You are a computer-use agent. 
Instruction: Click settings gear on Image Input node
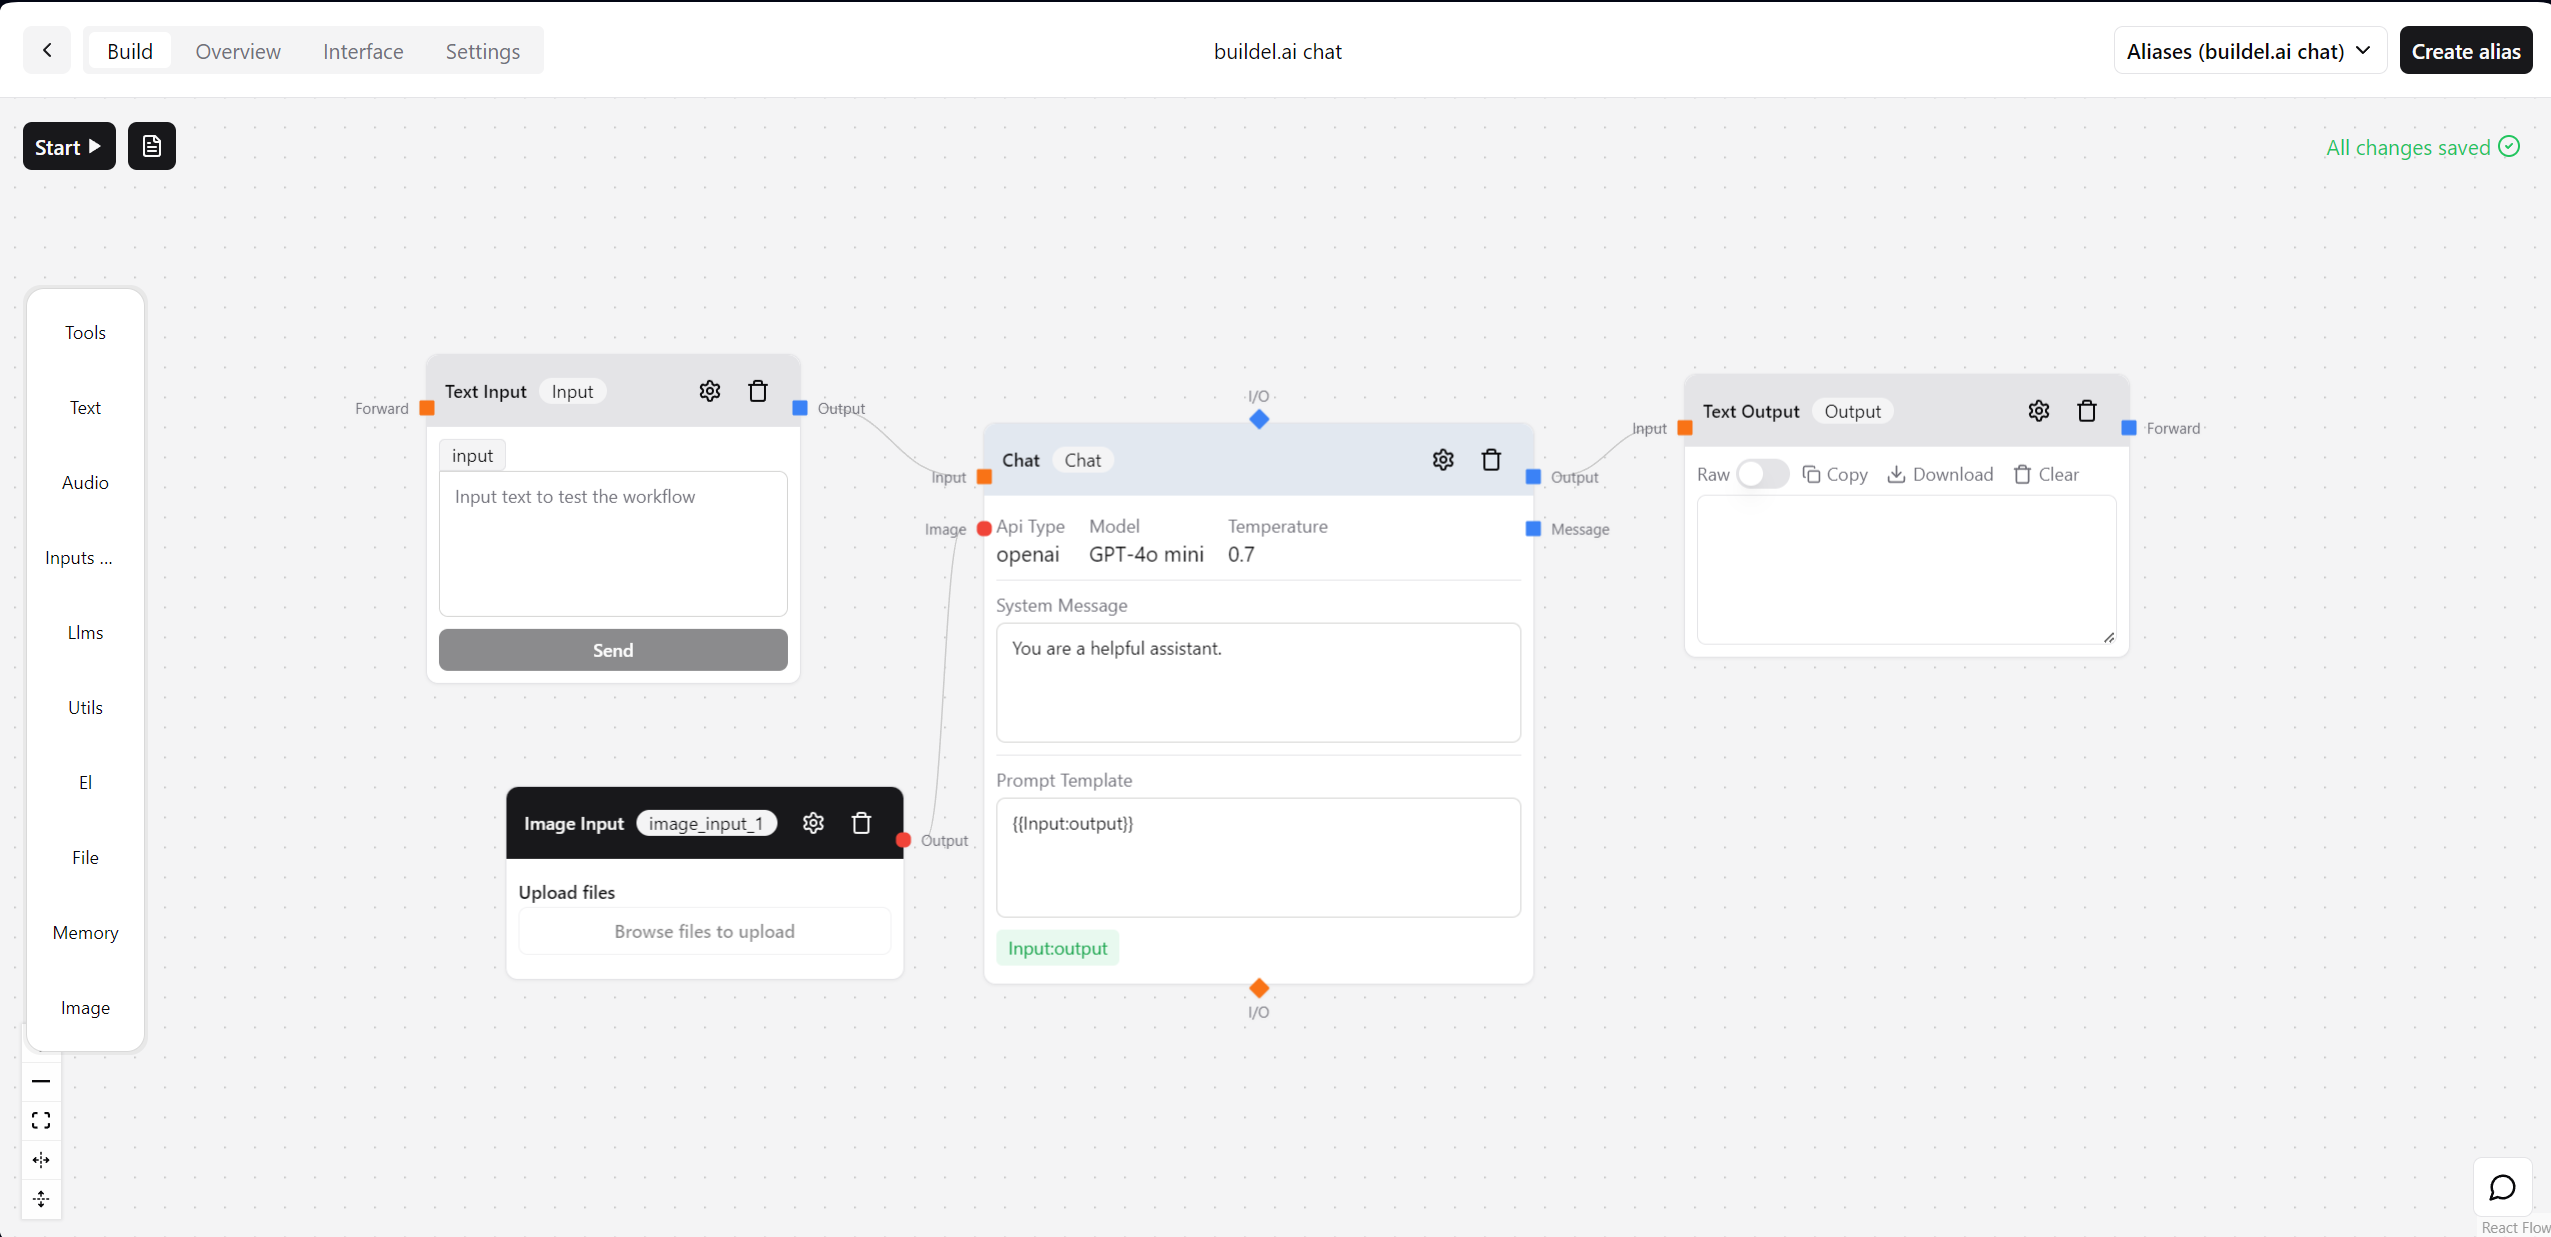tap(813, 824)
